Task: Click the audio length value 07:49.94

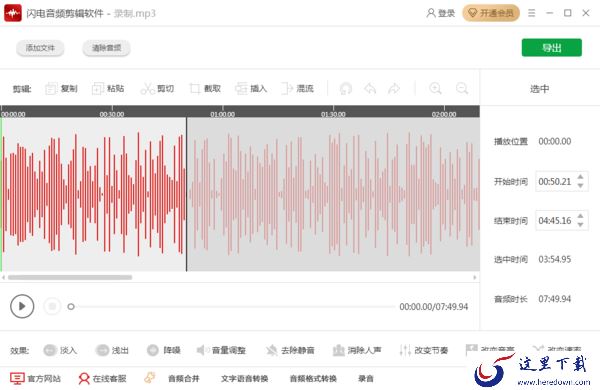Action: [555, 299]
